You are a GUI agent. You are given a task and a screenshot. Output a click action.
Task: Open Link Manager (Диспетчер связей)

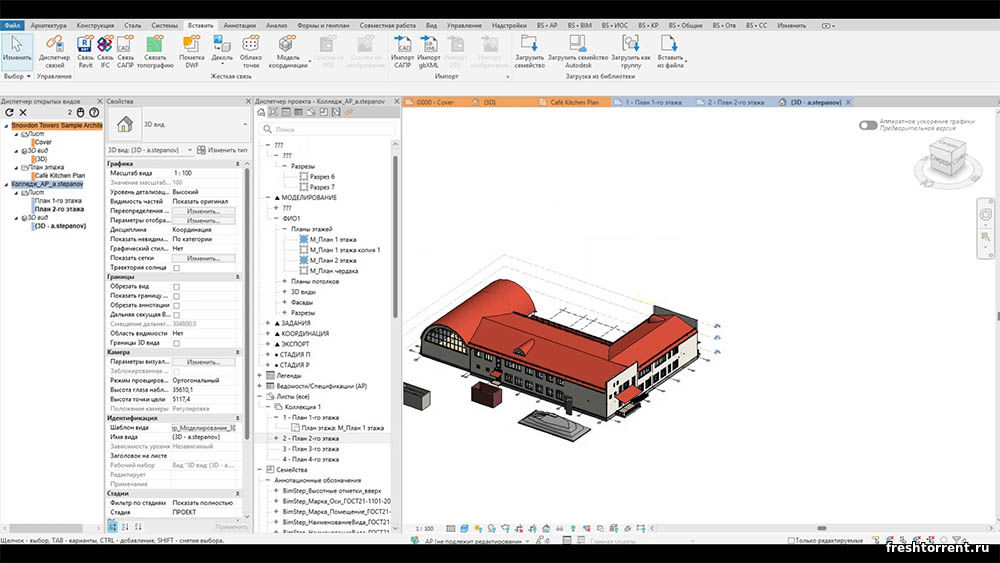(x=54, y=45)
